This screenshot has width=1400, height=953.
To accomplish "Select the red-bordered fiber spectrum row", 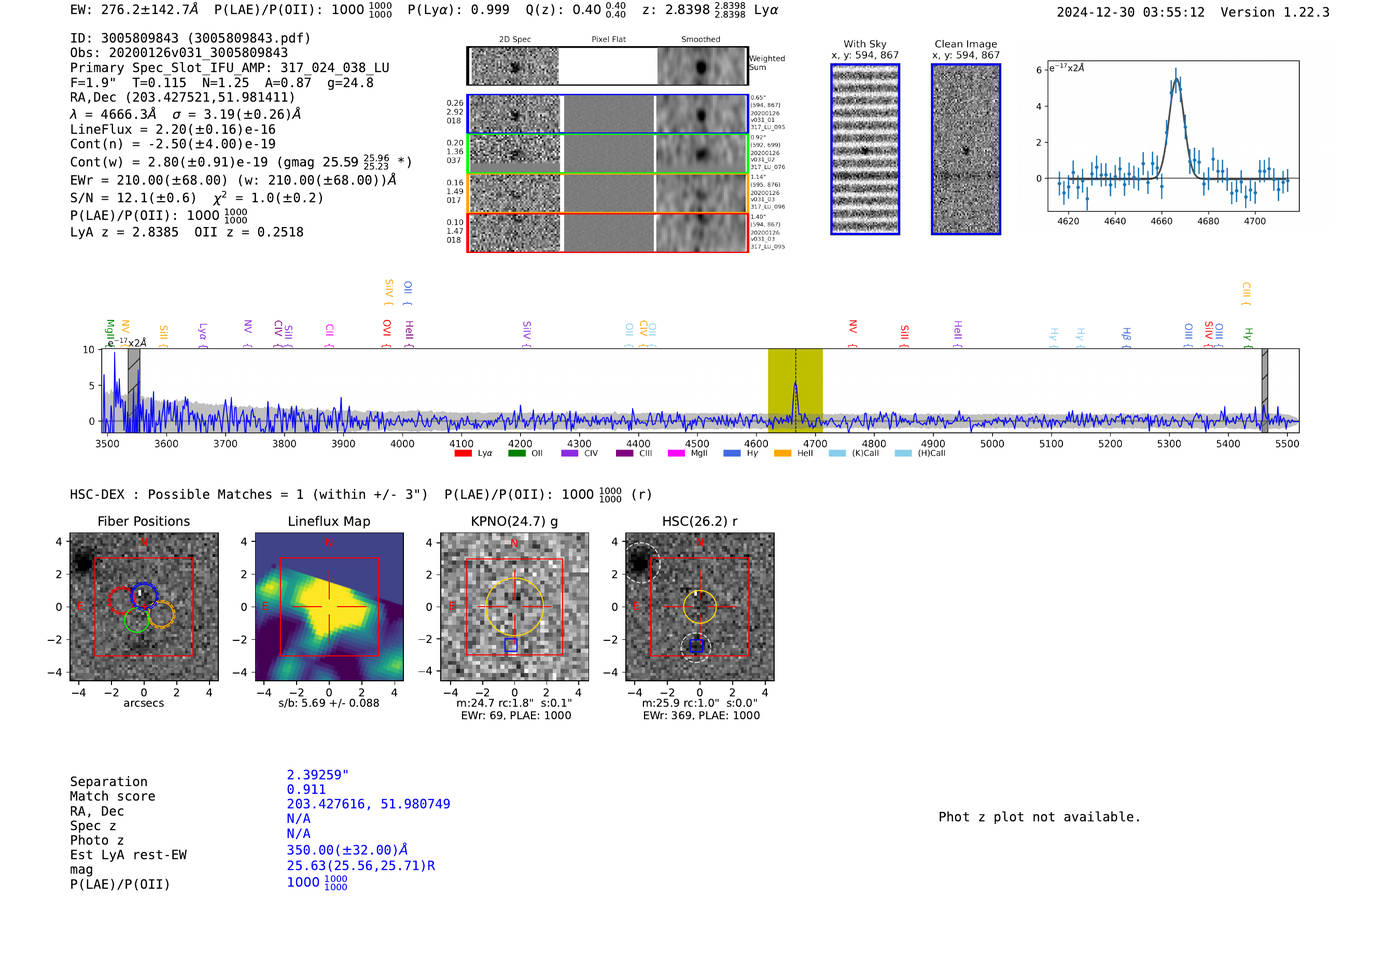I will click(x=607, y=232).
